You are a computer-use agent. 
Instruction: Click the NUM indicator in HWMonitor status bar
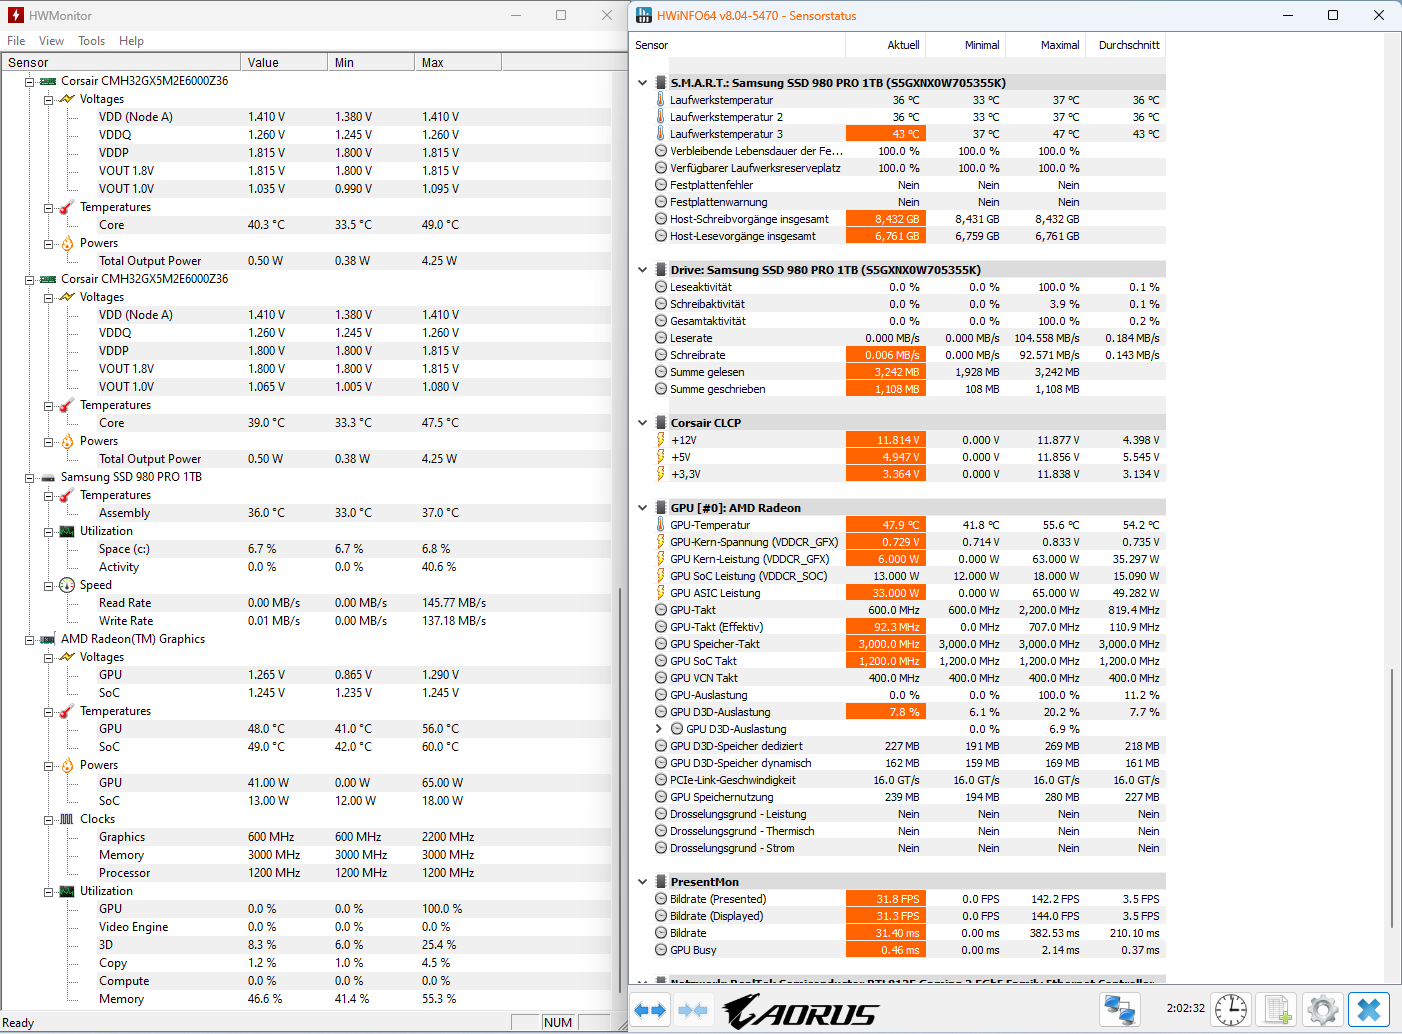click(x=558, y=1022)
